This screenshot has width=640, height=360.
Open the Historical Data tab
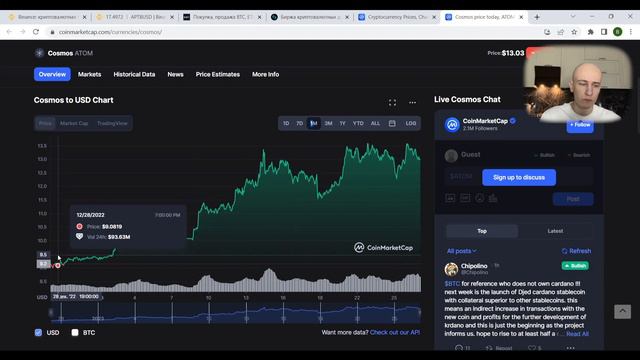[x=134, y=74]
